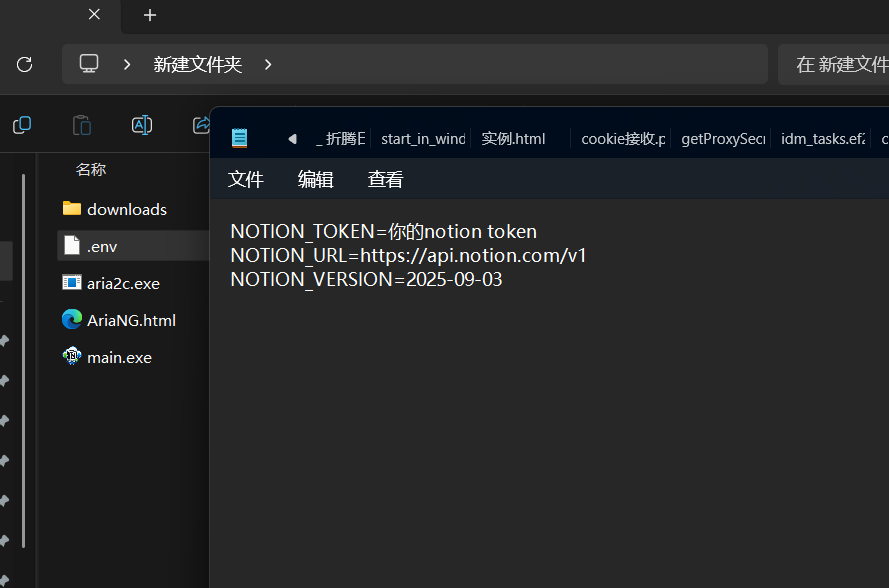Select the AriaNG.html Edge file icon
Viewport: 889px width, 588px height.
pyautogui.click(x=71, y=320)
